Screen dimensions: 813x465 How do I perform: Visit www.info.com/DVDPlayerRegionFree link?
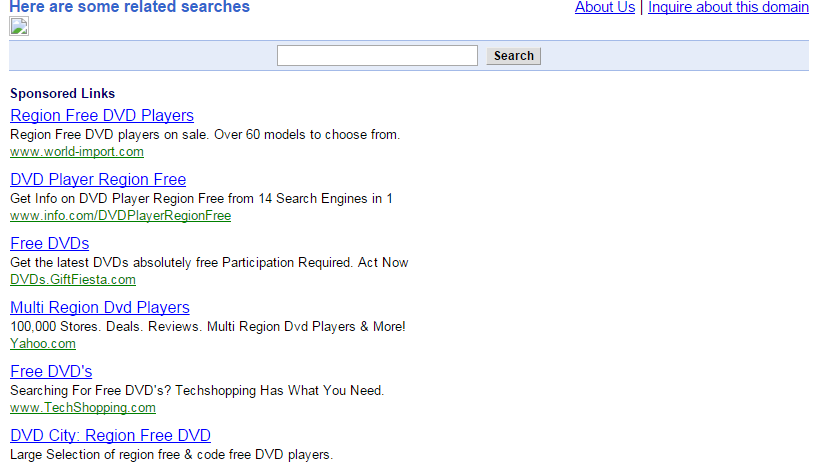tap(120, 215)
